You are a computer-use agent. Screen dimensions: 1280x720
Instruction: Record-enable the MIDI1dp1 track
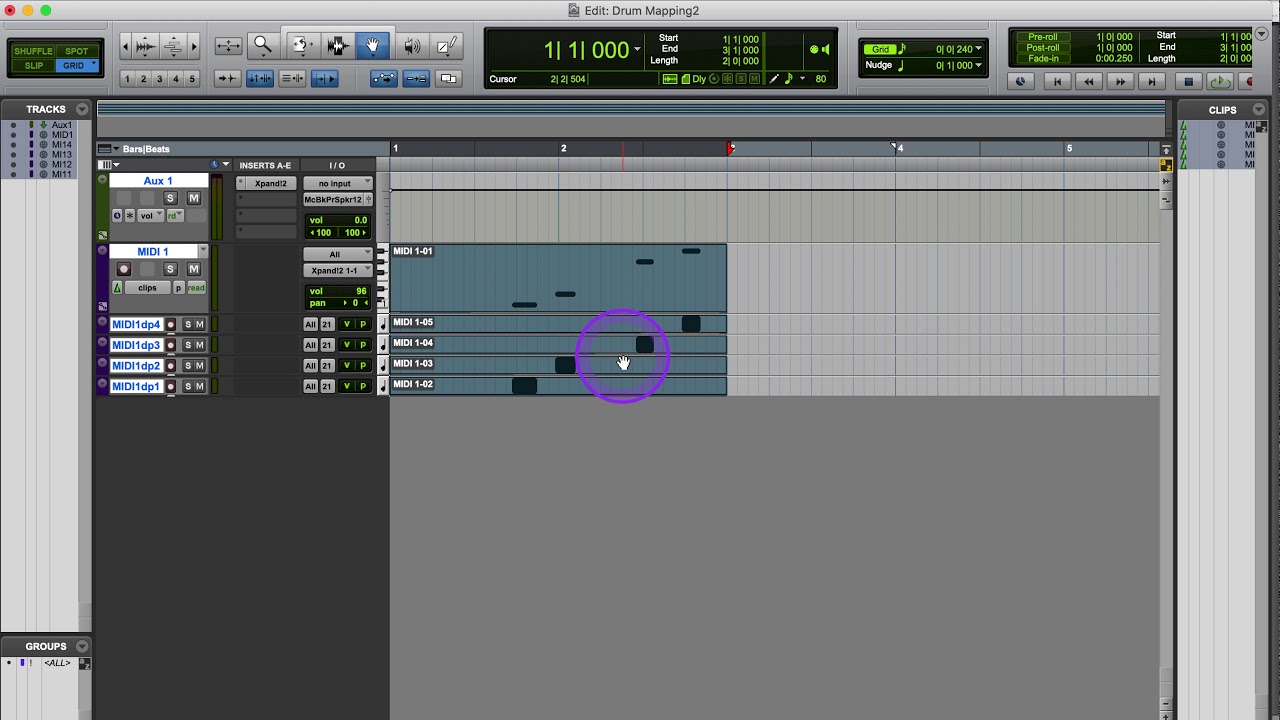tap(171, 387)
